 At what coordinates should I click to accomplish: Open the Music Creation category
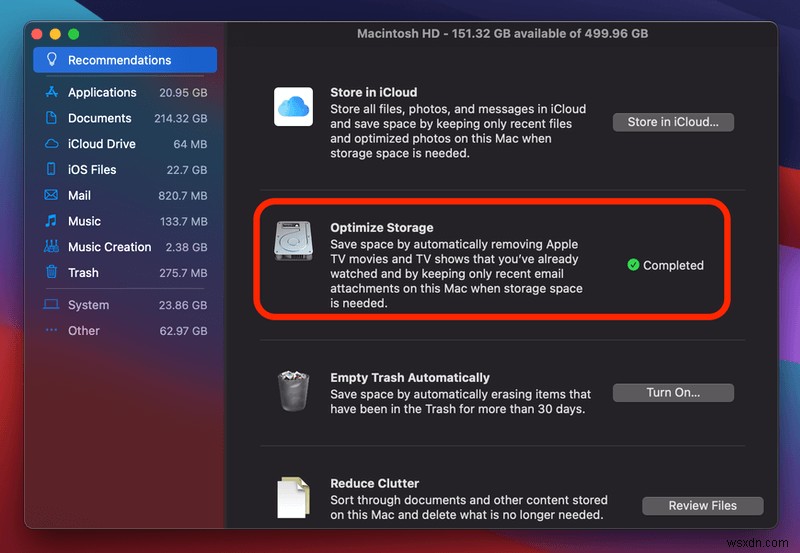click(x=125, y=247)
